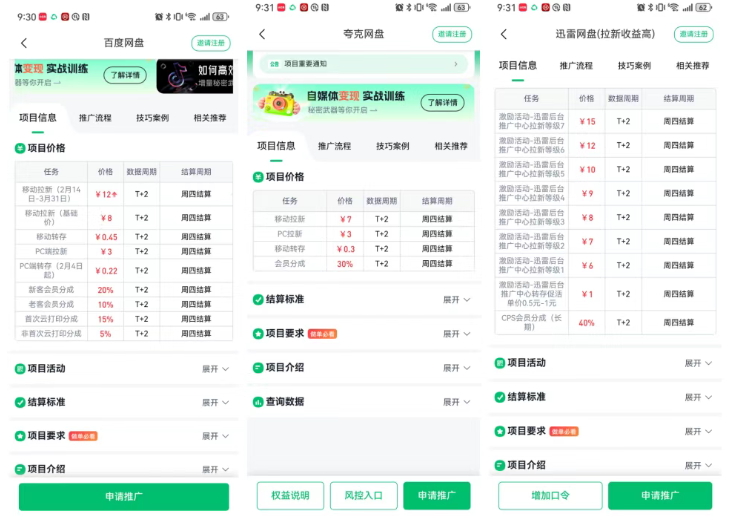The image size is (730, 516).
Task: Switch to 相关推荐 tab on 迅雷网盘 screen
Action: point(692,66)
